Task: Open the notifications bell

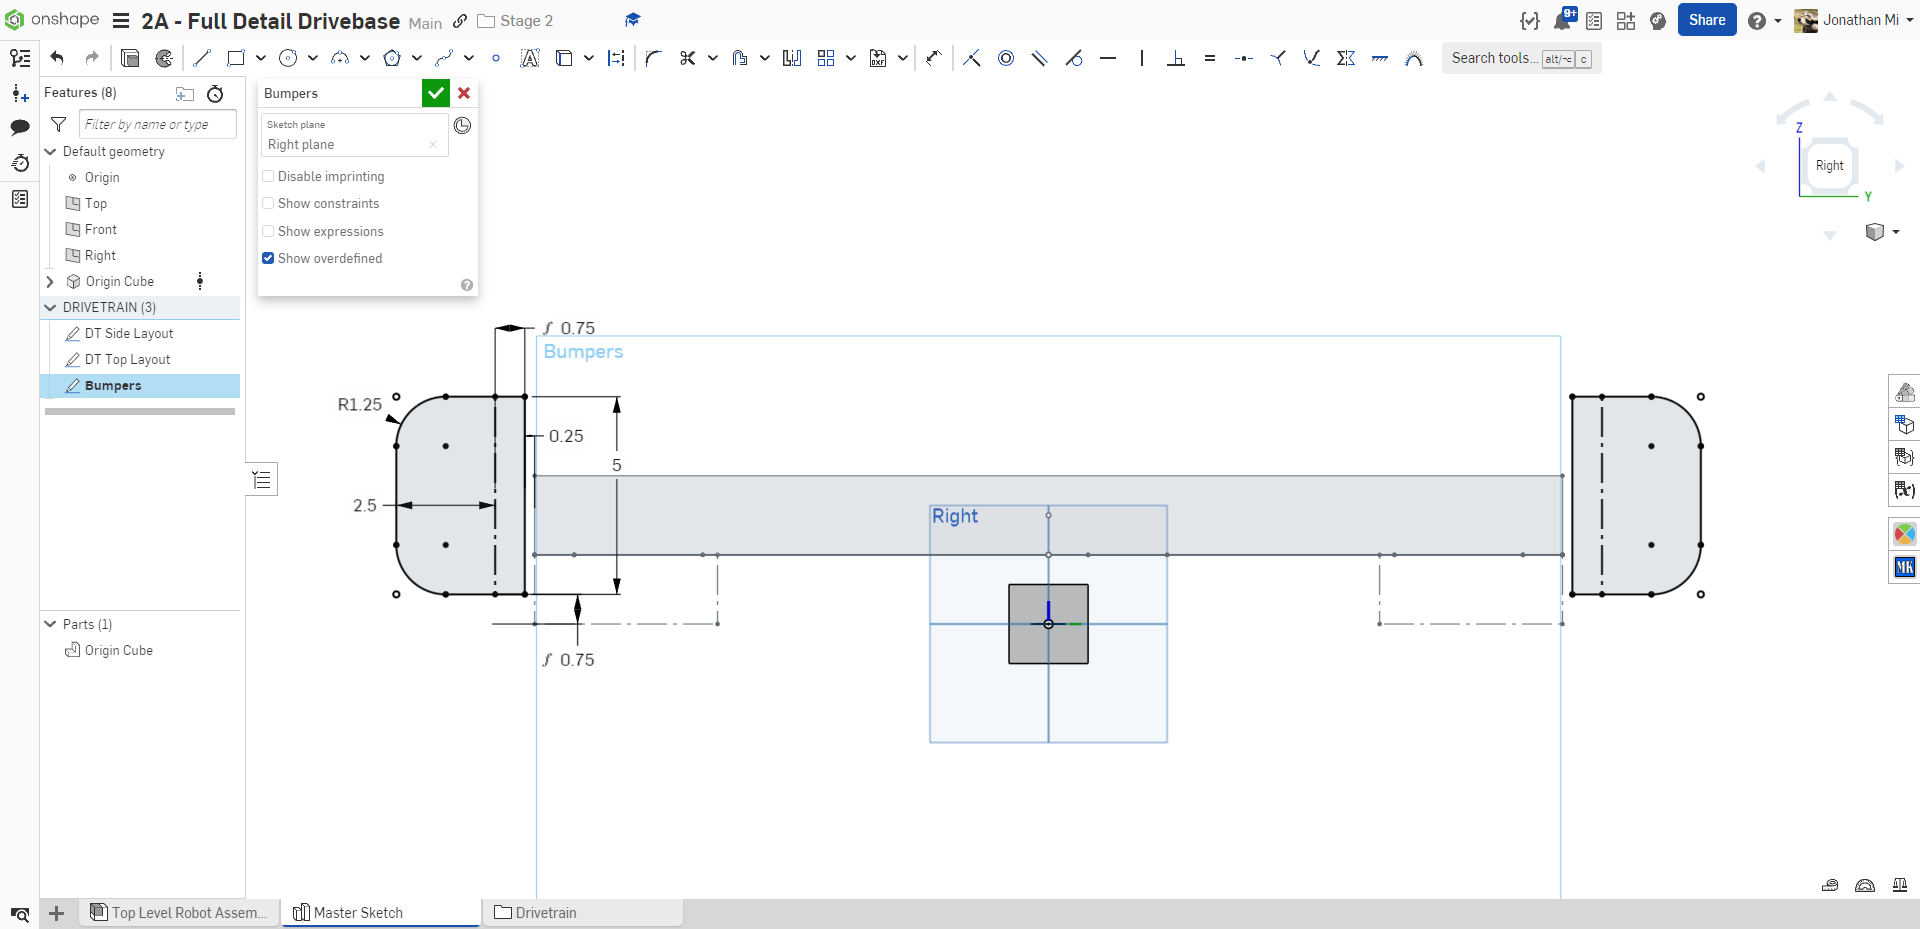Action: [x=1562, y=20]
